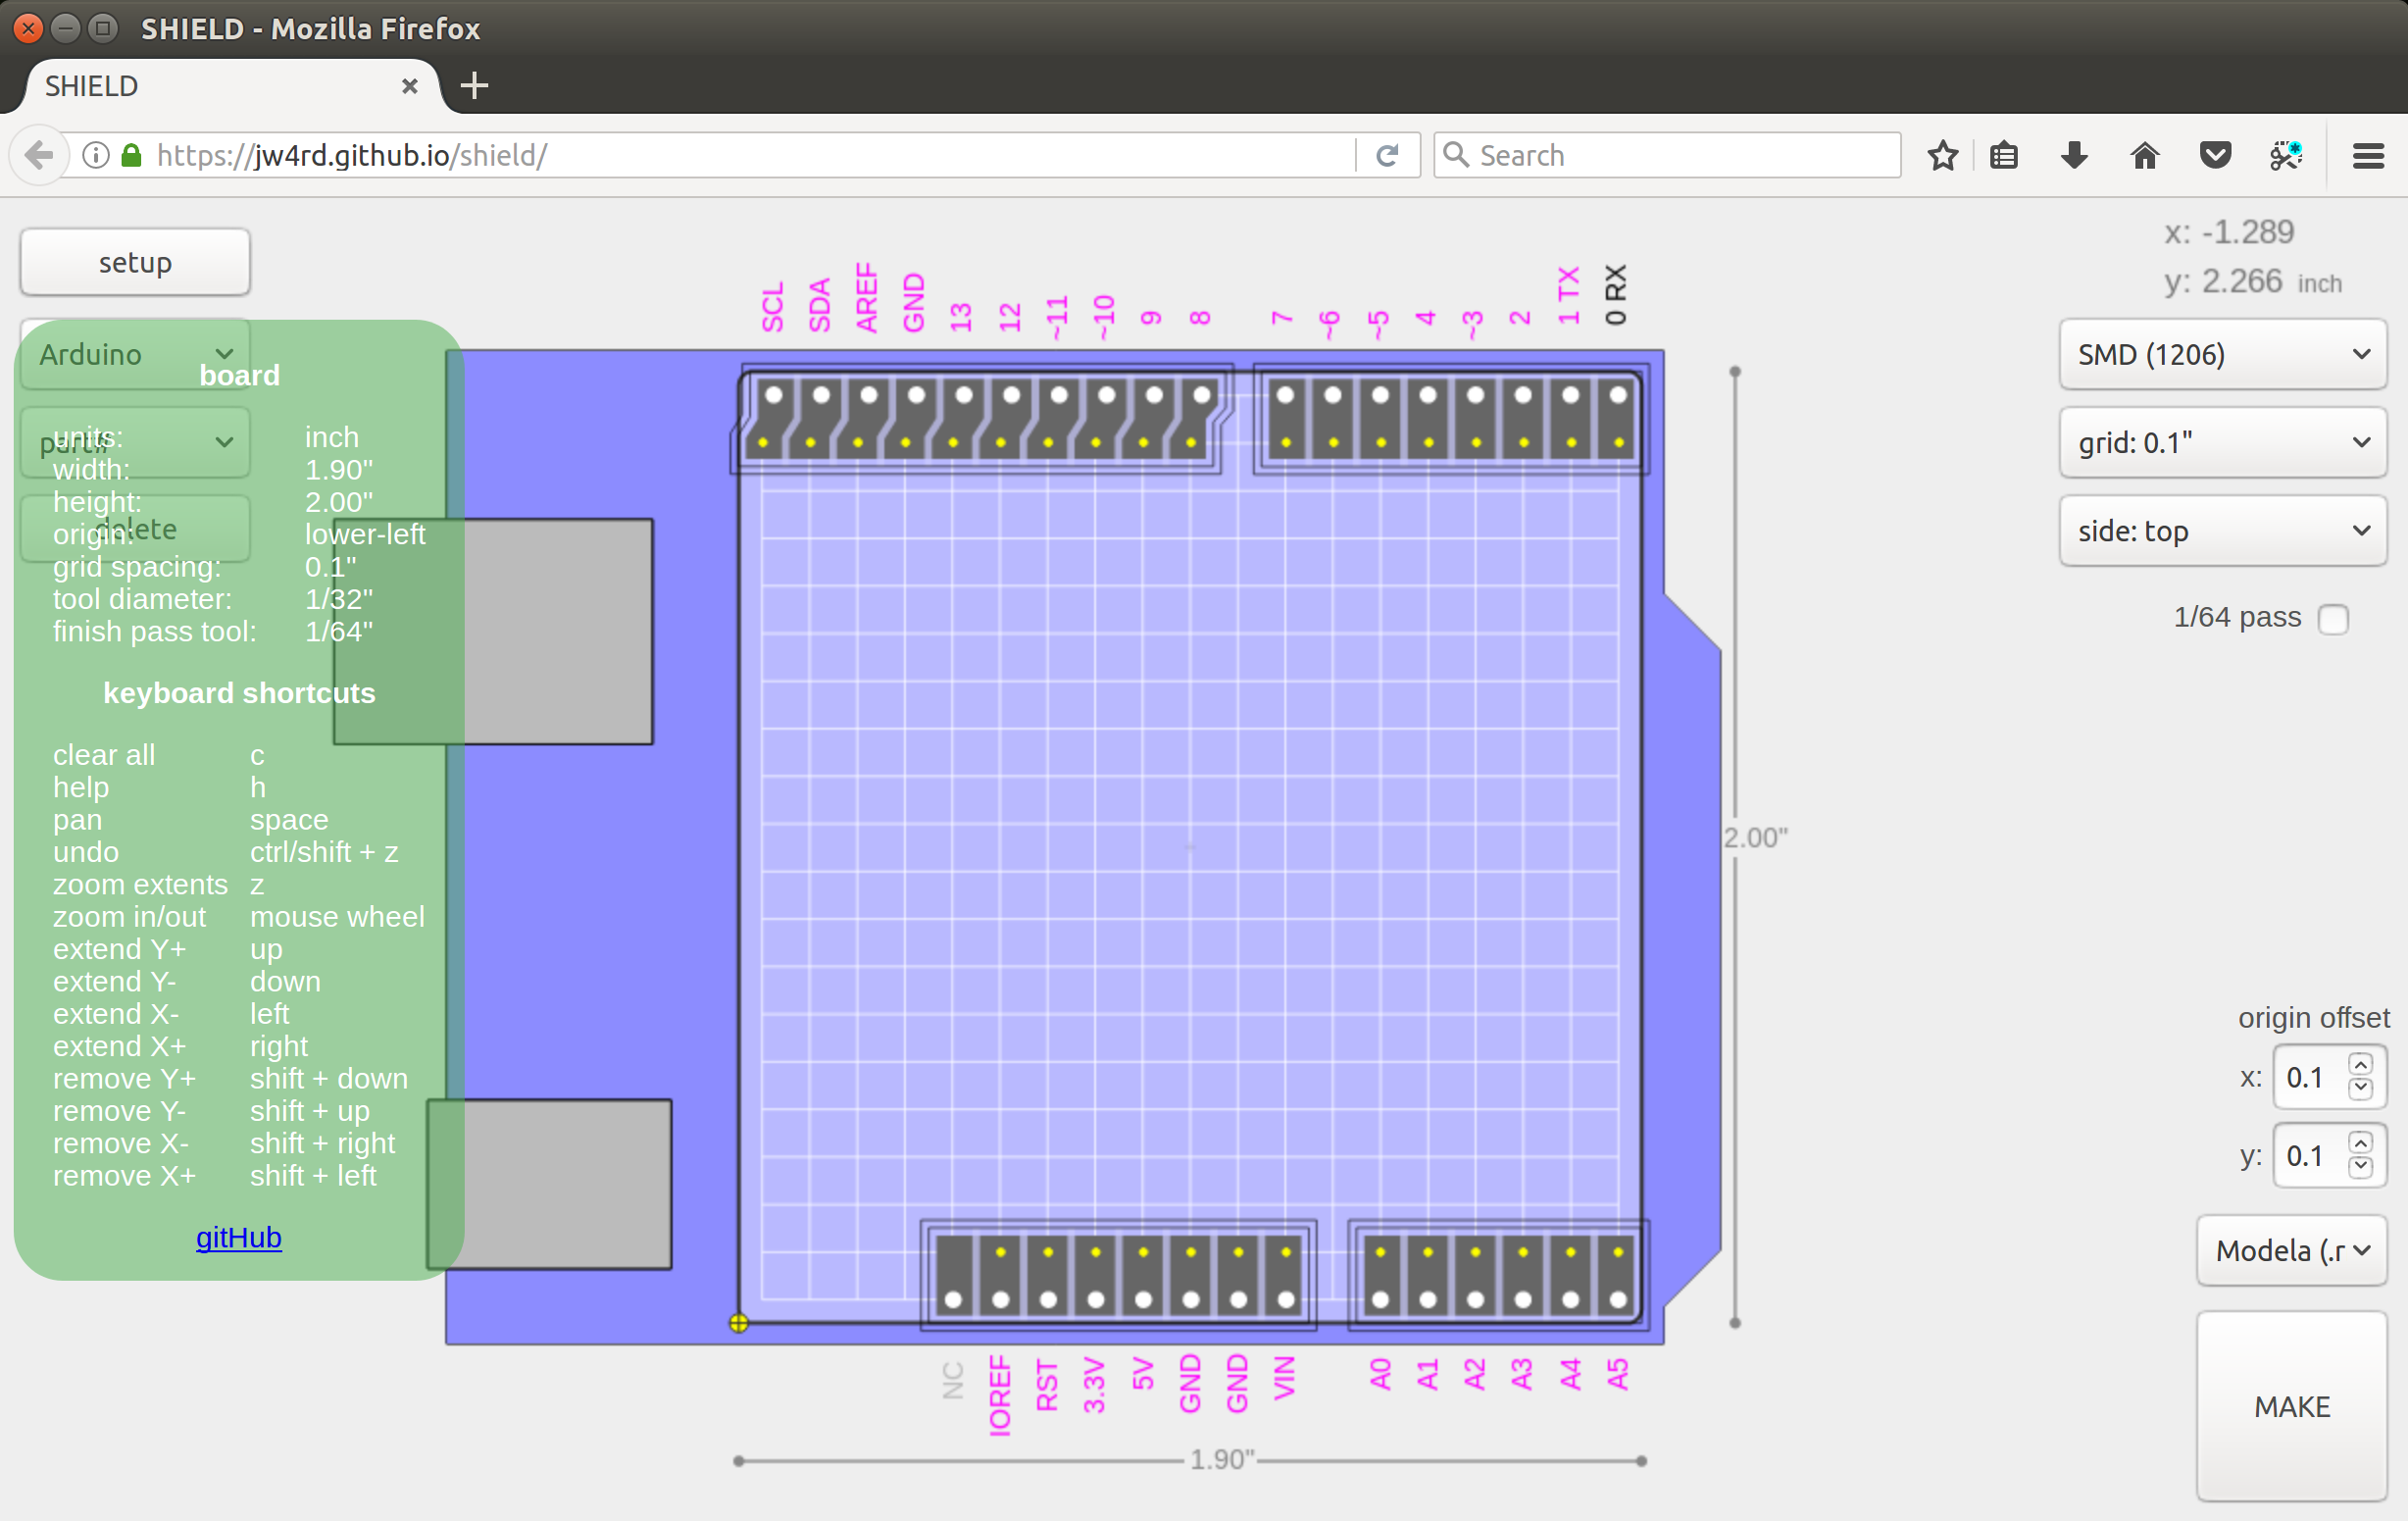Screen dimensions: 2408x1521
Task: Increase origin offset y with up stepper
Action: click(x=2360, y=1142)
